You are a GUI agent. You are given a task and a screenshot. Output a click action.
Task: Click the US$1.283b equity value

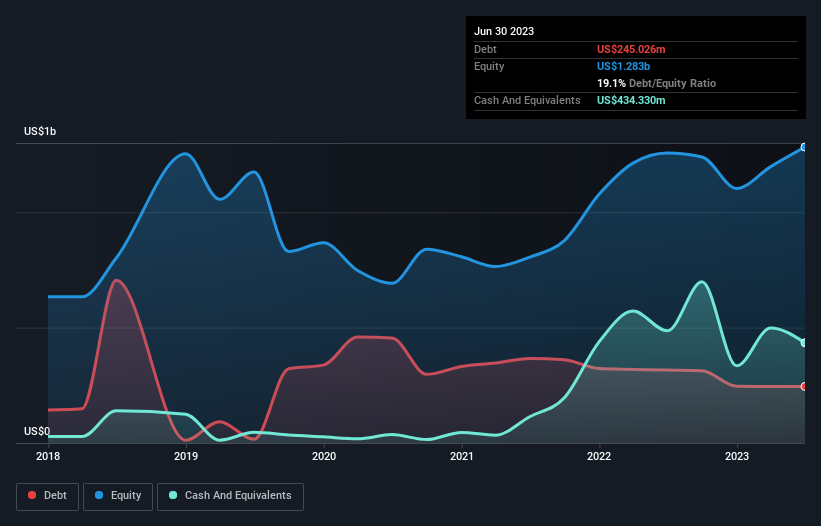click(623, 66)
